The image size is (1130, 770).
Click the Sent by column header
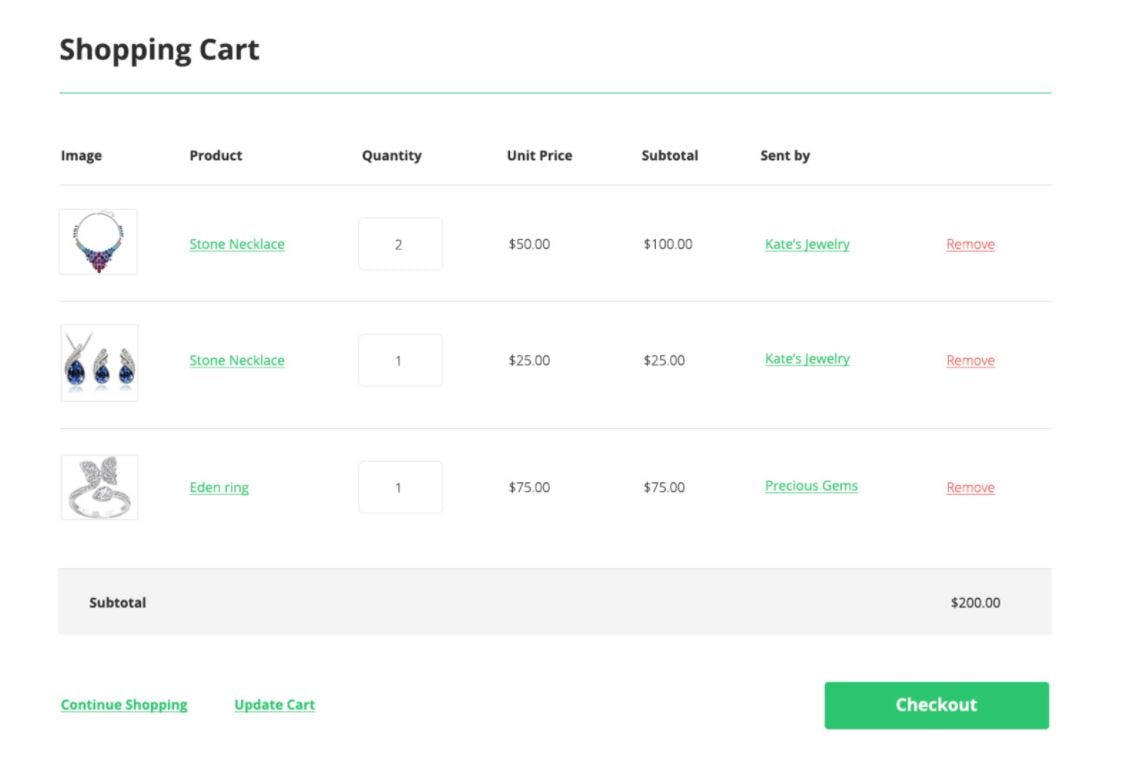tap(785, 155)
